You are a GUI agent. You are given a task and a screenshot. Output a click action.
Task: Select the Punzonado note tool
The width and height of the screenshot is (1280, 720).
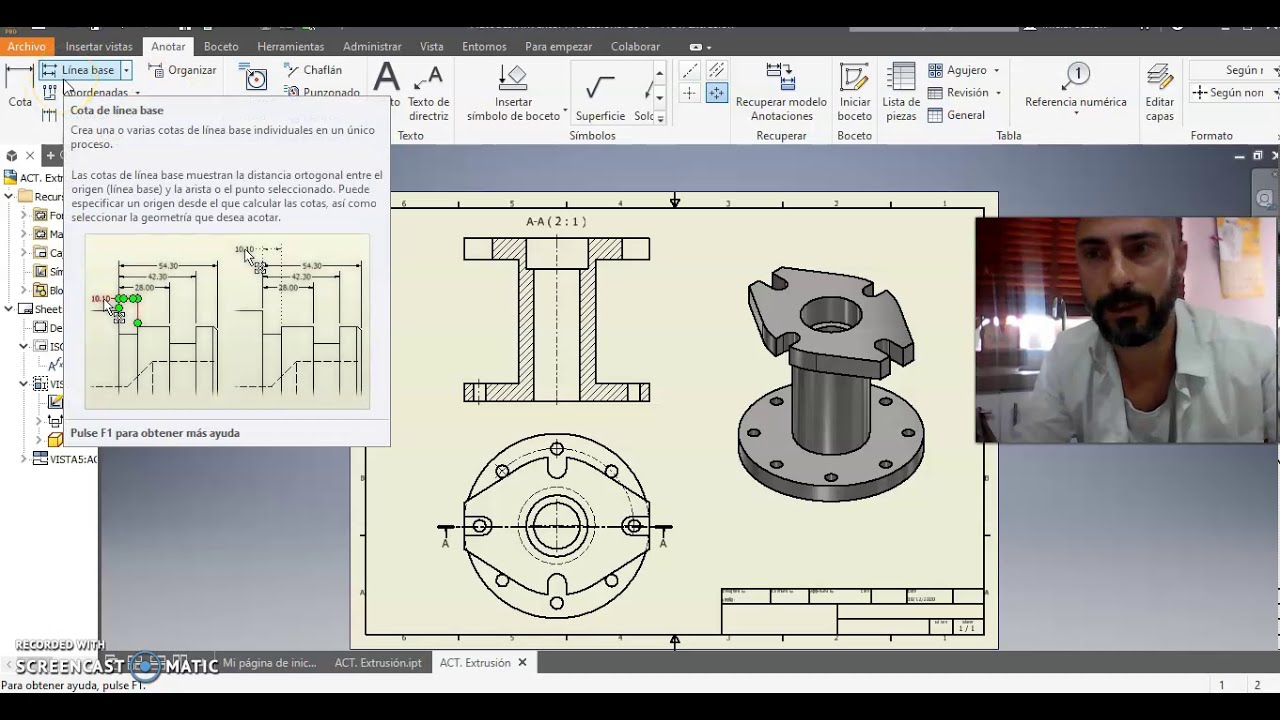click(322, 92)
